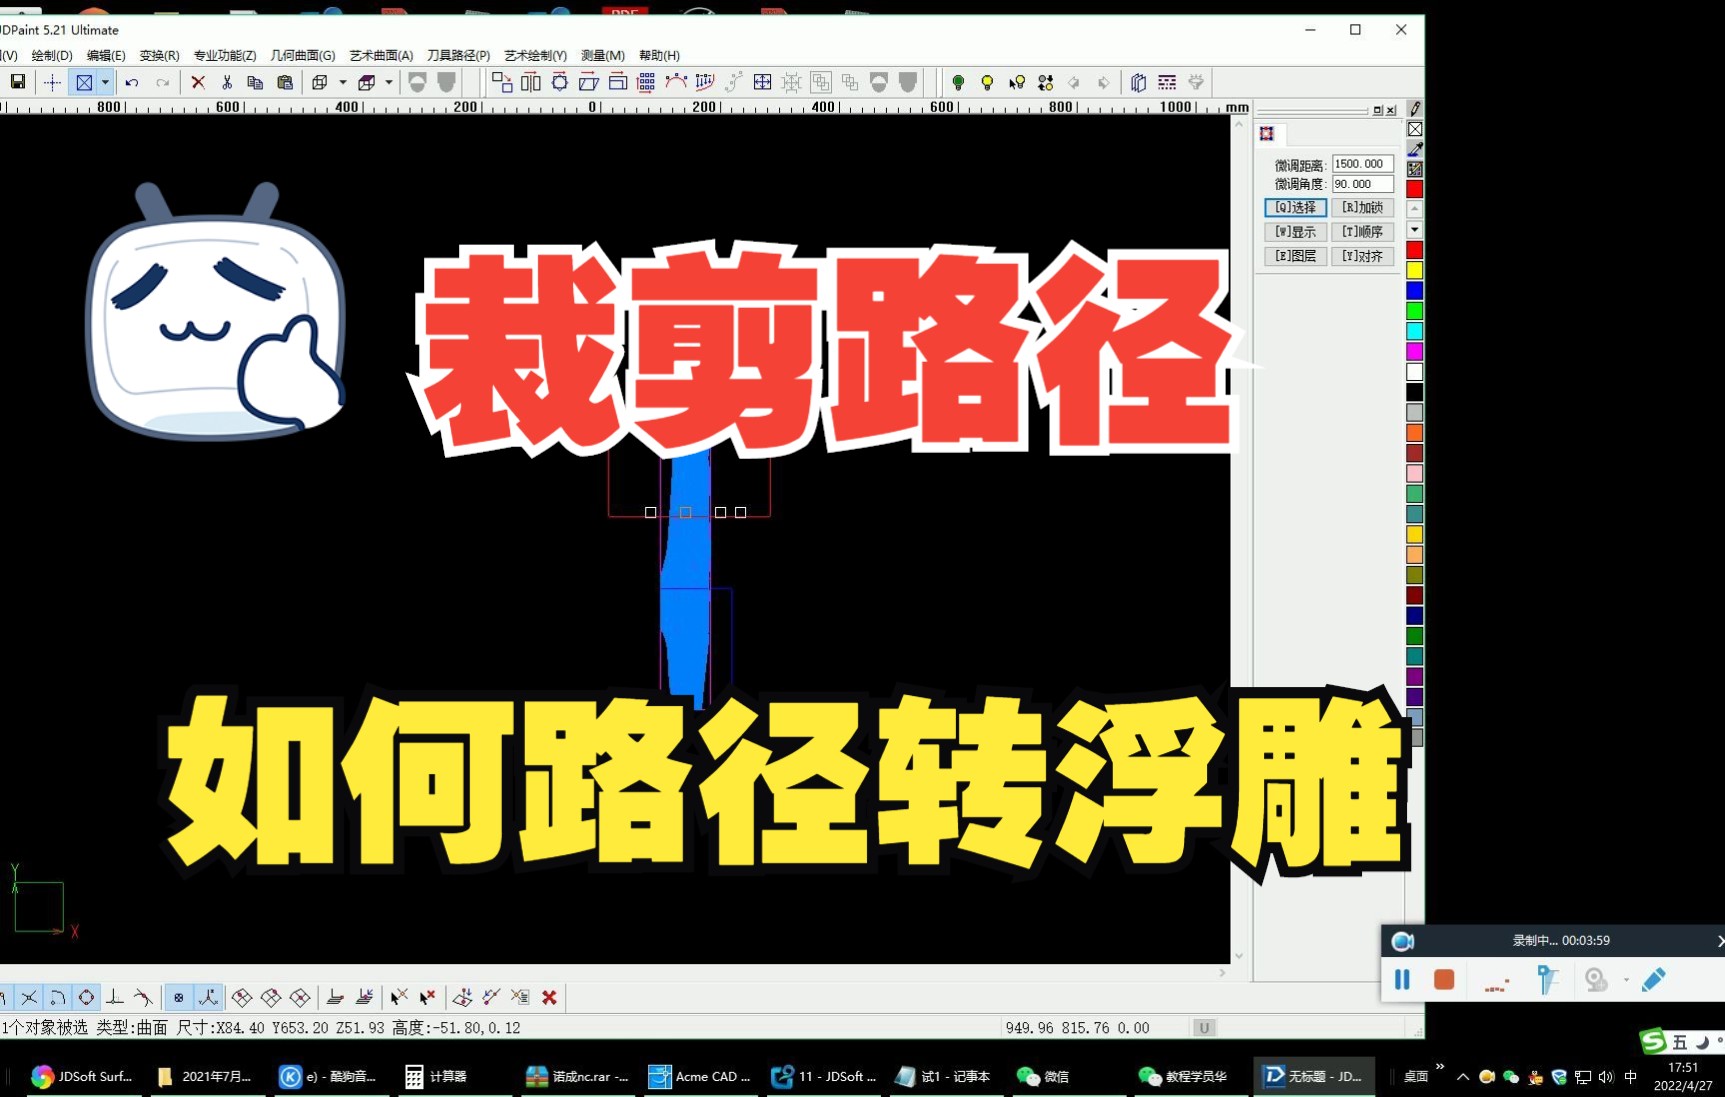
Task: Select the delete red X icon on bottom toolbar
Action: (549, 997)
